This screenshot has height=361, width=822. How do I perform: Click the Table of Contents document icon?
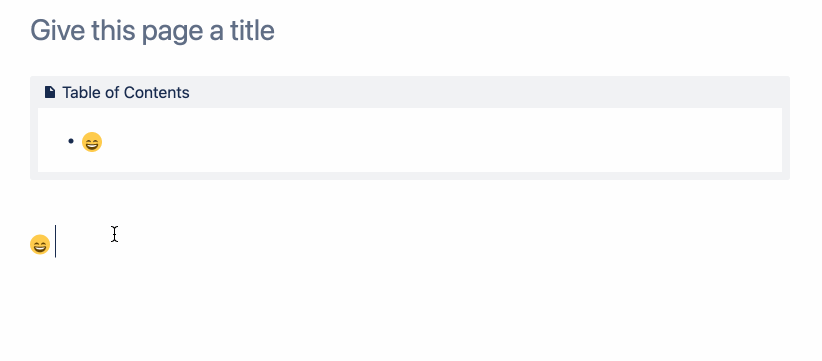pos(50,92)
